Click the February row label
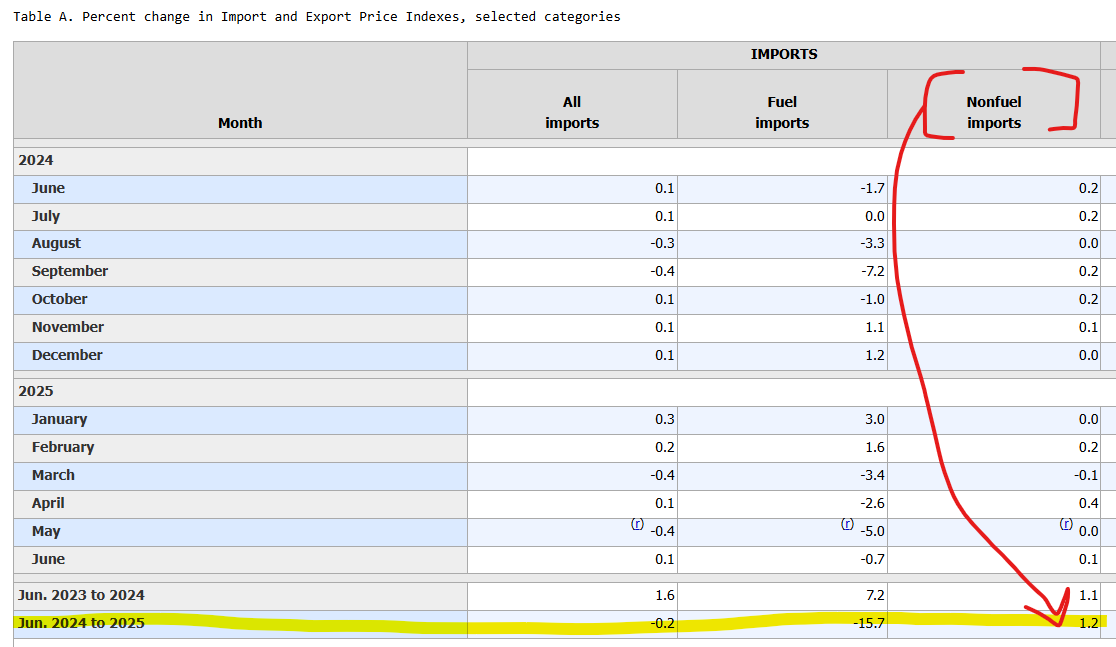This screenshot has height=647, width=1116. point(63,447)
